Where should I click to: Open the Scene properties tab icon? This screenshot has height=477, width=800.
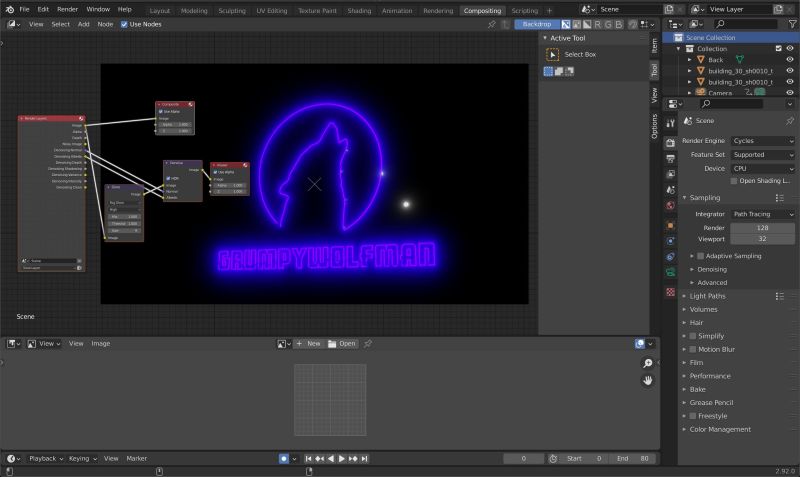670,190
